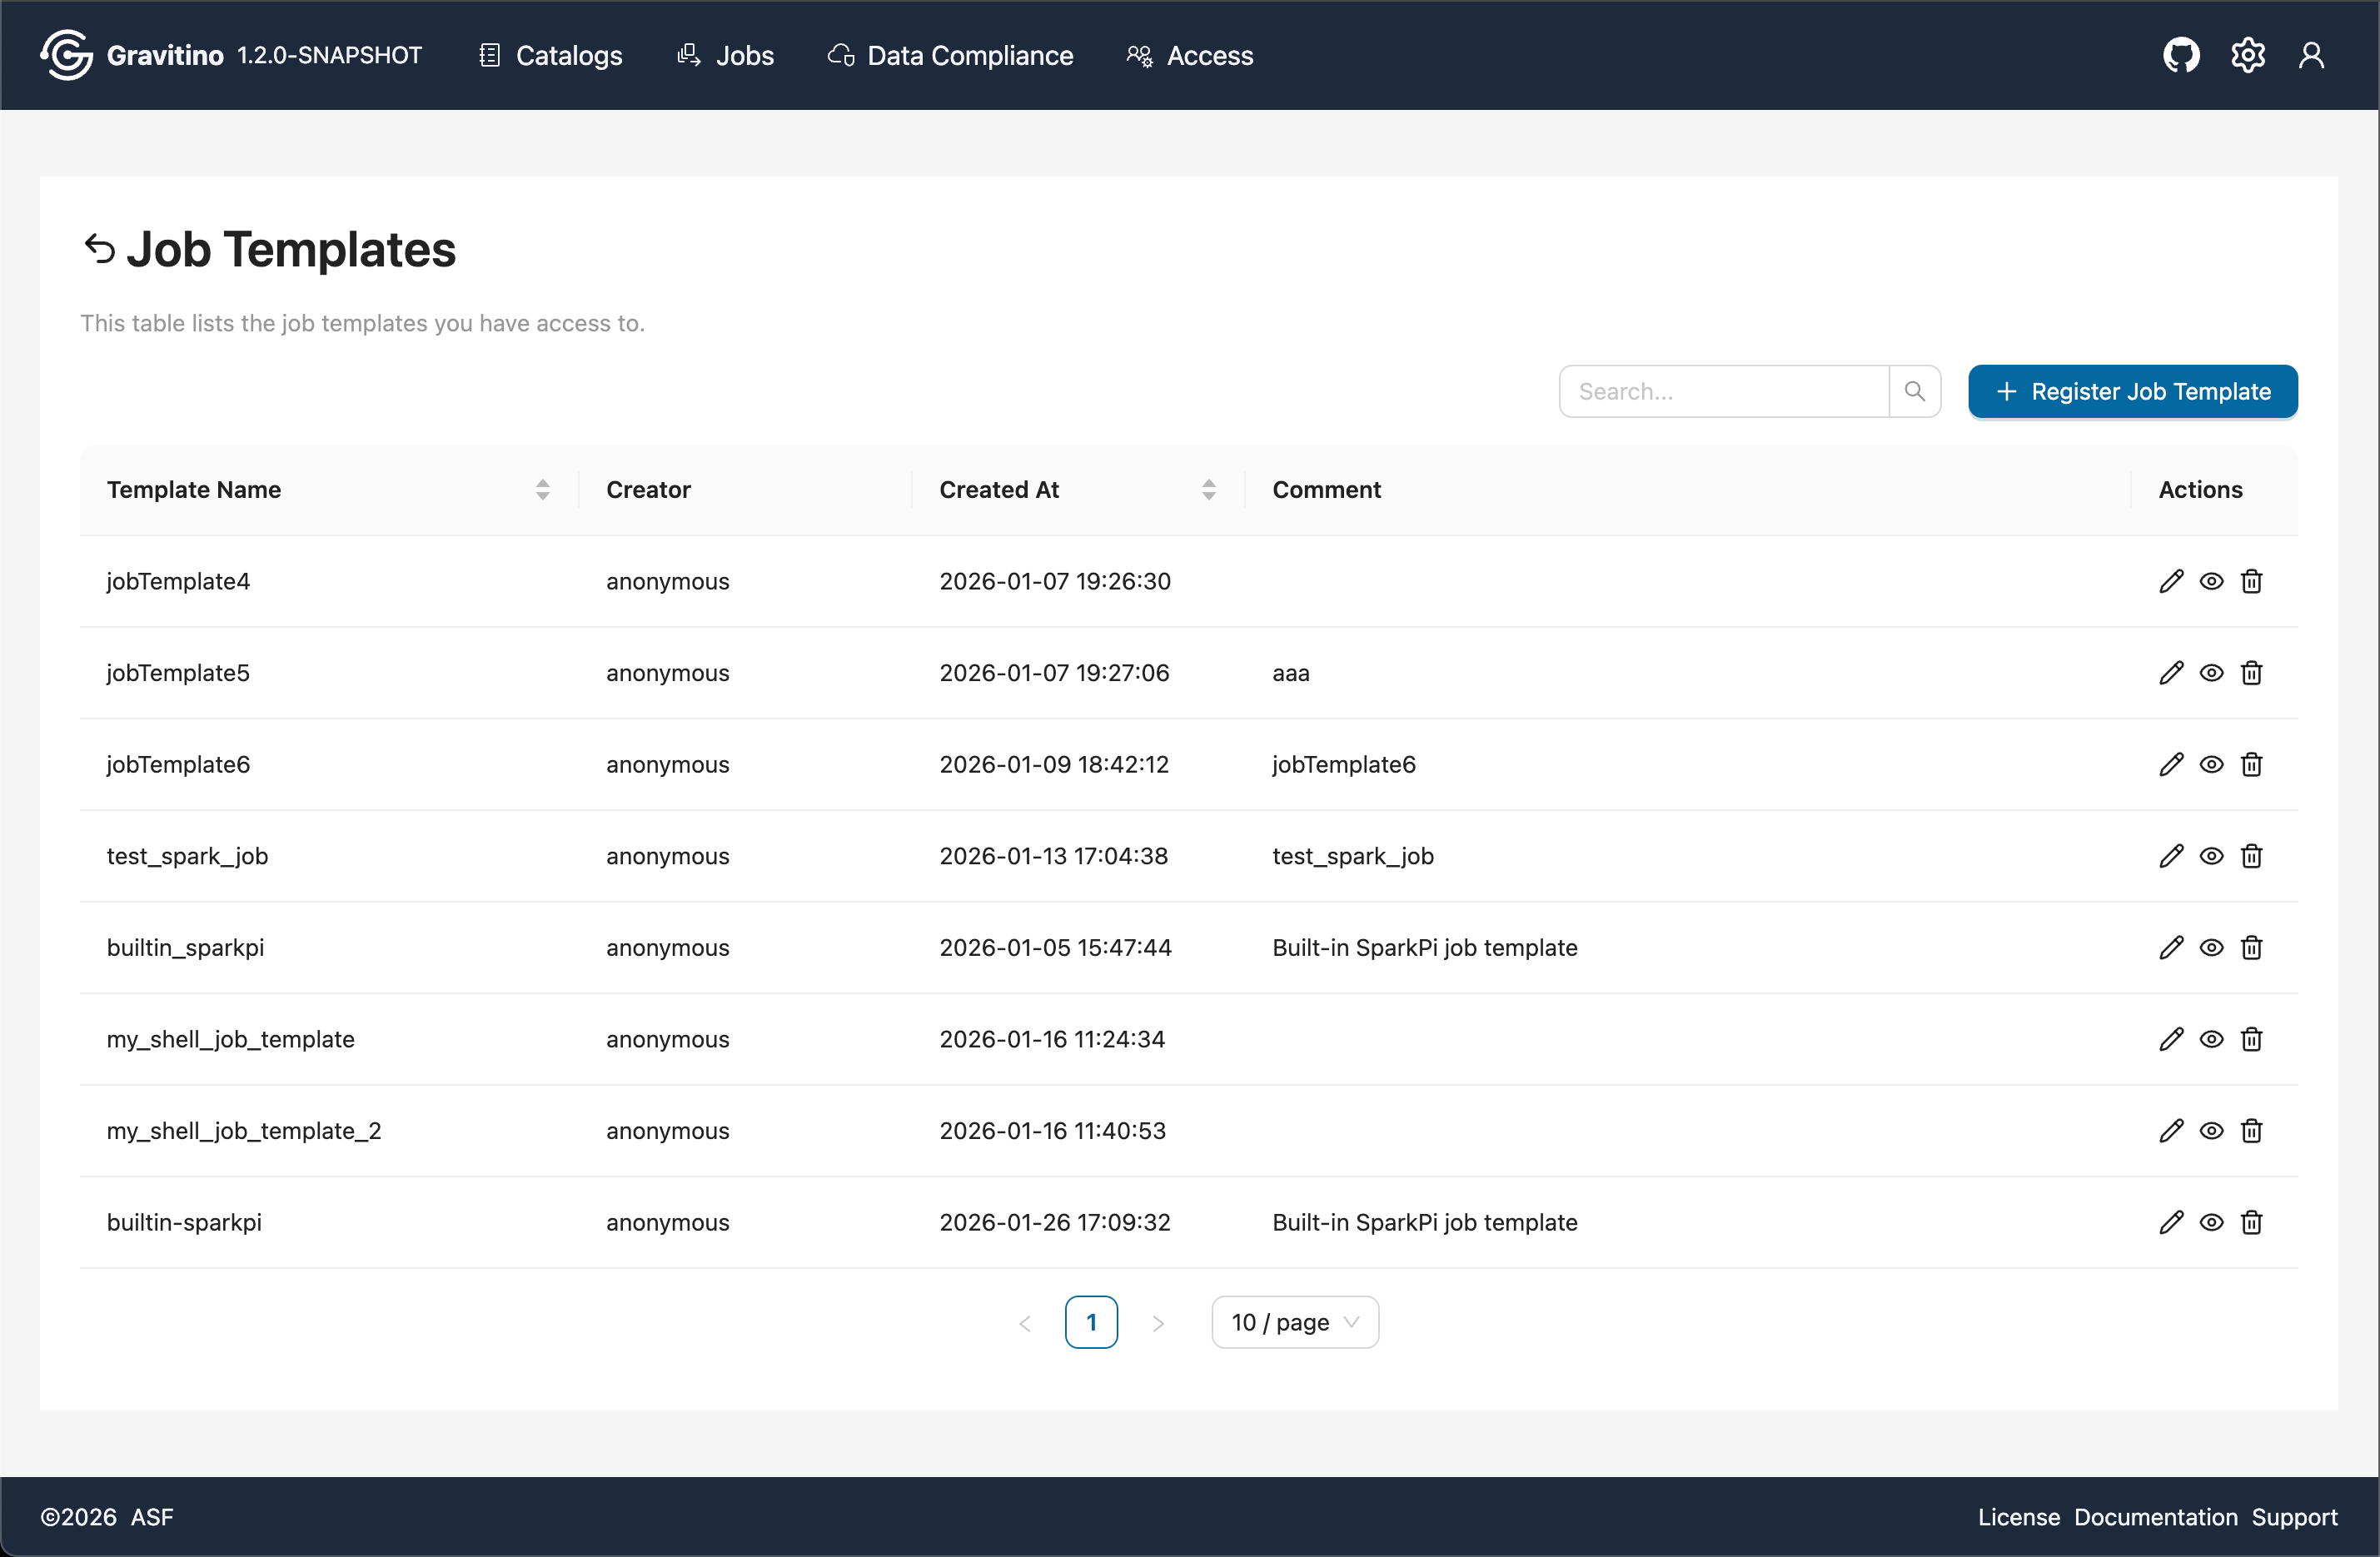This screenshot has width=2380, height=1557.
Task: View details of jobTemplate5 with the eye icon
Action: coord(2211,672)
